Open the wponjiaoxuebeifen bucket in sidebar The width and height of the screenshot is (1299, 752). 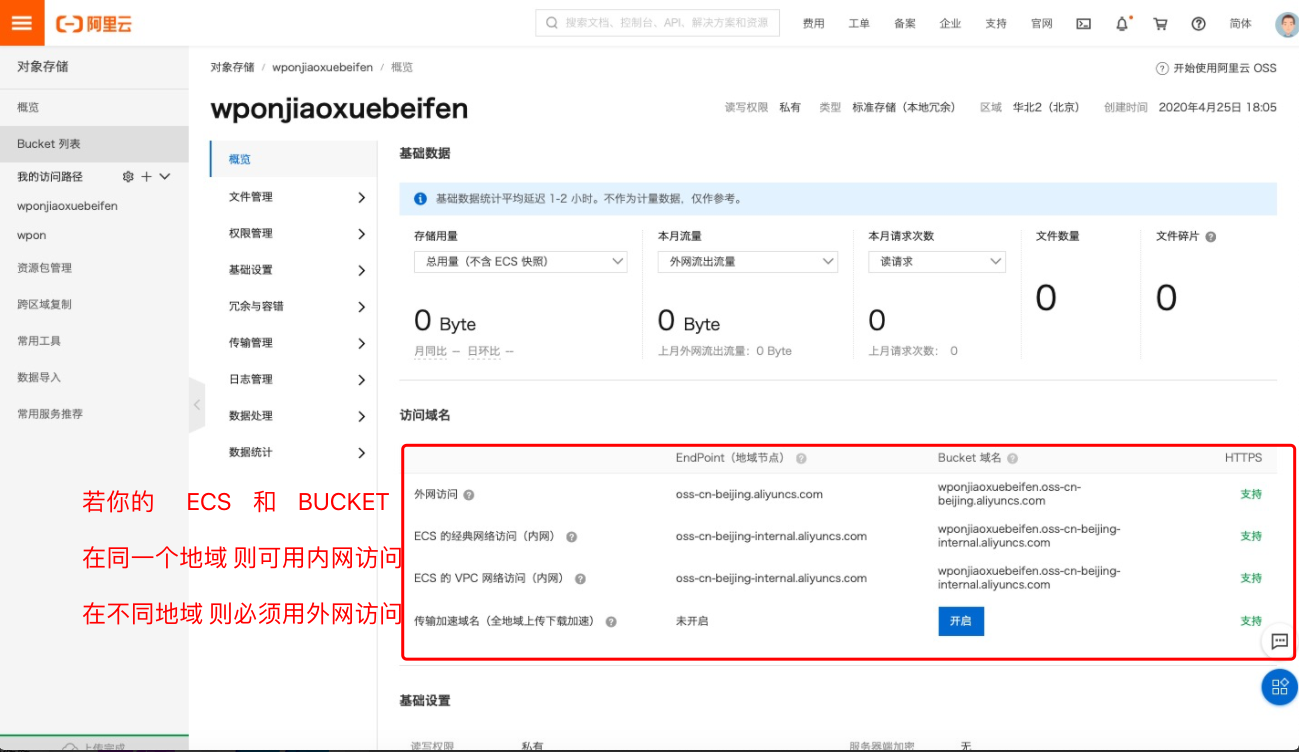[x=67, y=206]
